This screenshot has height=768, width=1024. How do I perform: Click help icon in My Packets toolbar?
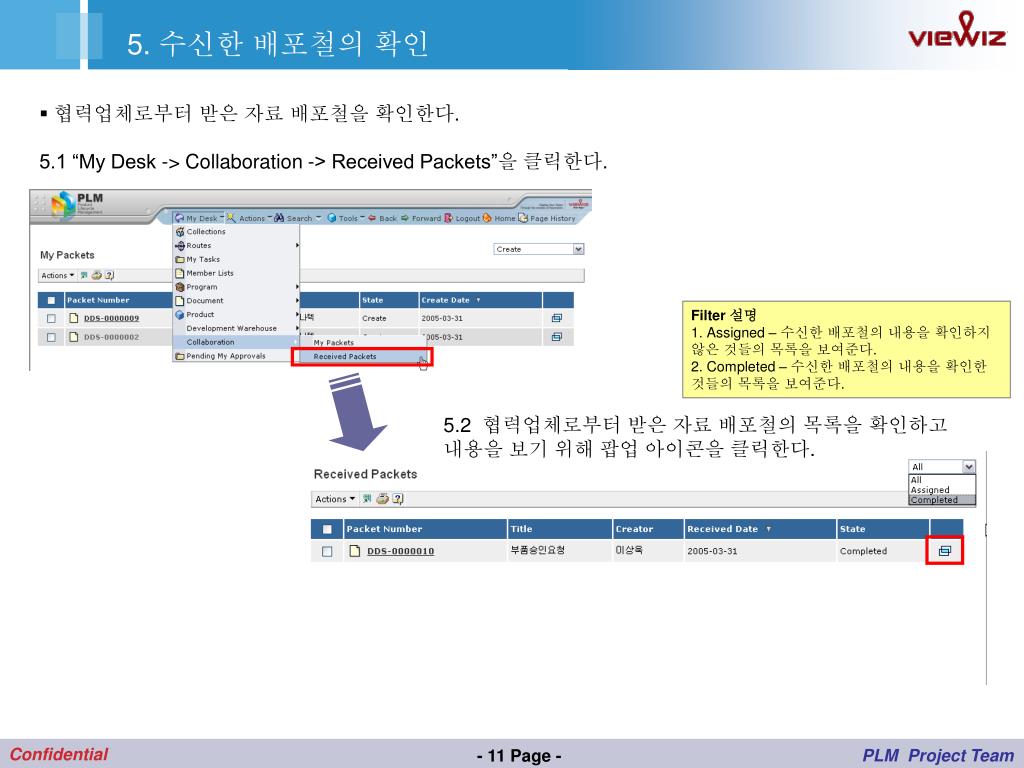click(110, 276)
